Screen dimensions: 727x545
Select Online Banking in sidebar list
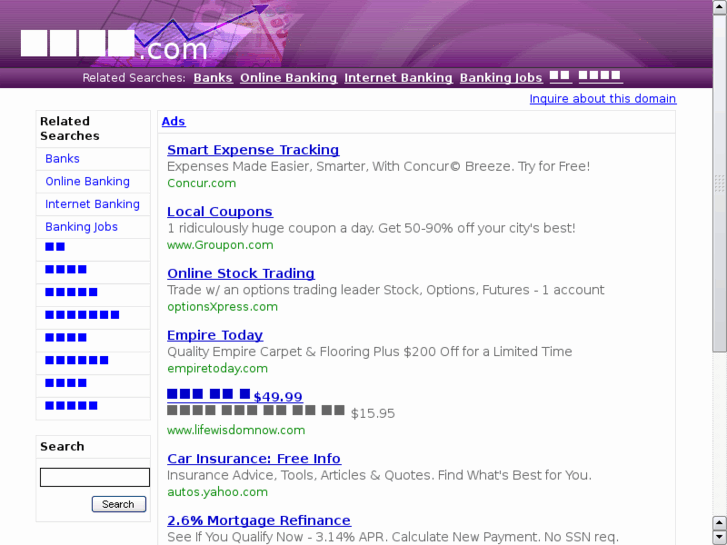[87, 181]
